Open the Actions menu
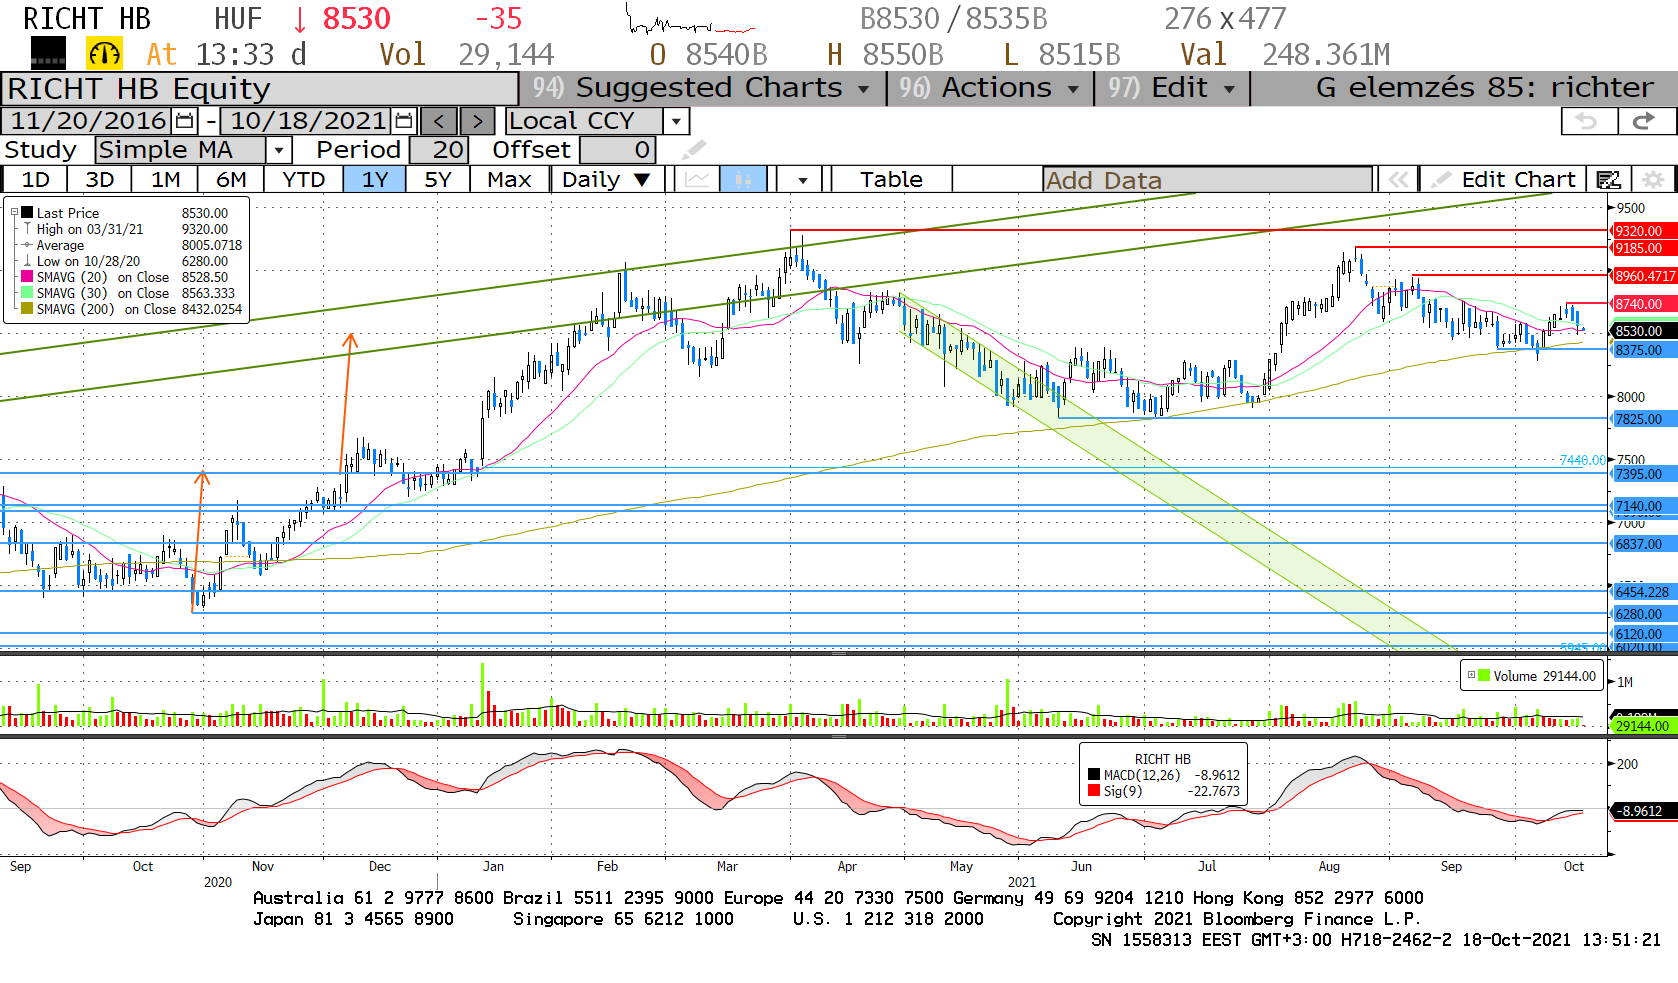The height and width of the screenshot is (983, 1678). point(989,88)
